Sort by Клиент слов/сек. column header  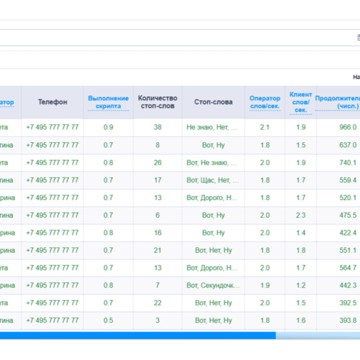[300, 102]
